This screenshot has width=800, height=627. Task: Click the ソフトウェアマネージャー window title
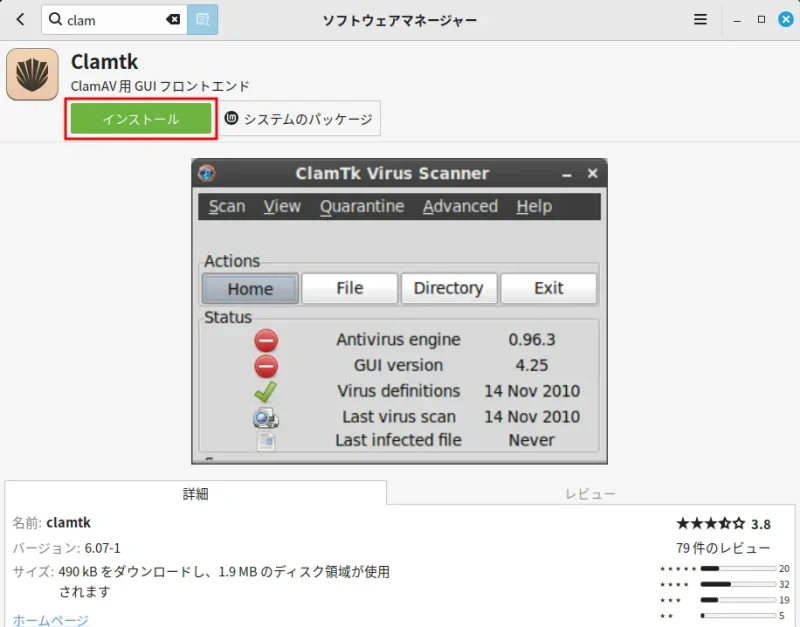point(400,20)
